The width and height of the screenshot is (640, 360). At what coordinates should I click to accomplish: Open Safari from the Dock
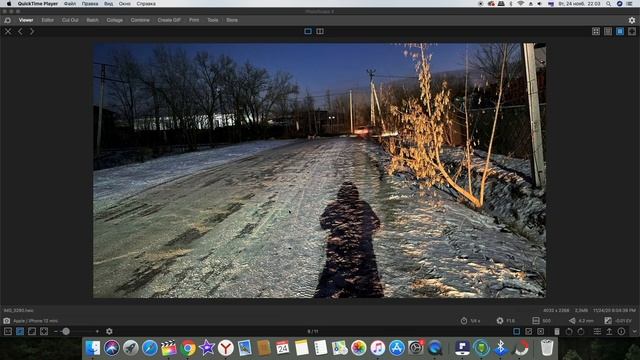click(x=150, y=348)
